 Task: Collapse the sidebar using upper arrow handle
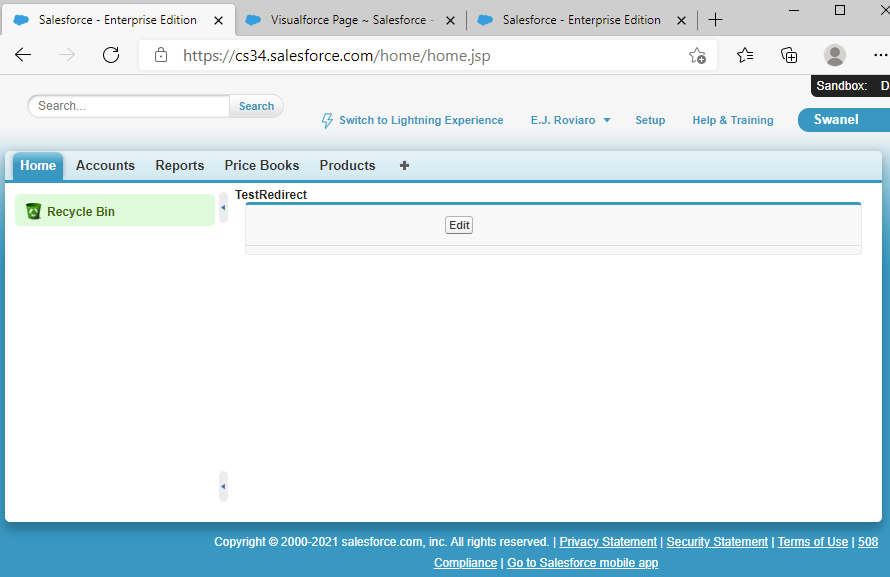223,208
